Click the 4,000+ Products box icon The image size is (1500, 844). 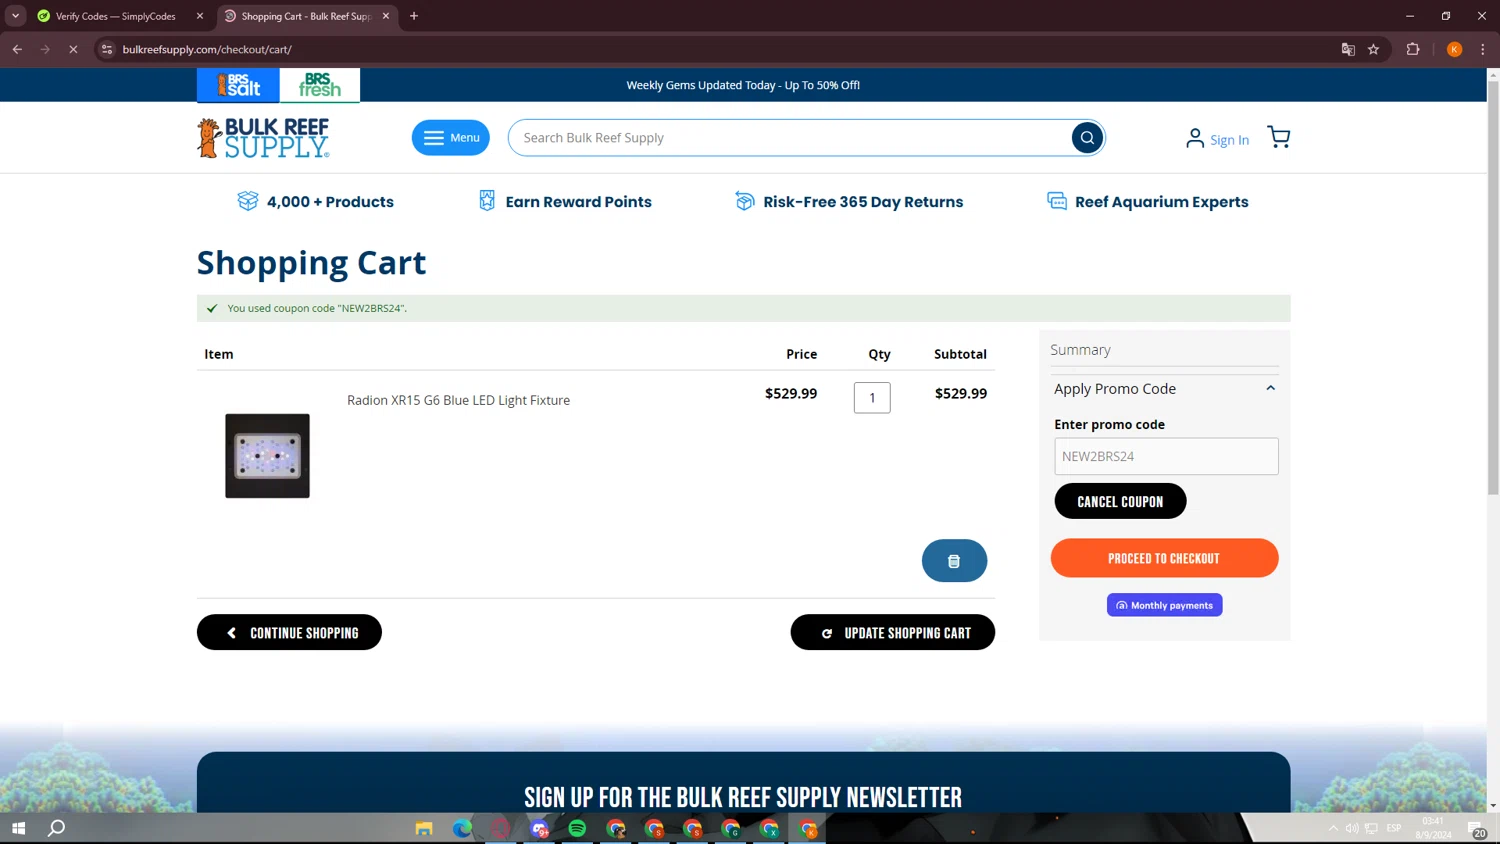pyautogui.click(x=247, y=201)
